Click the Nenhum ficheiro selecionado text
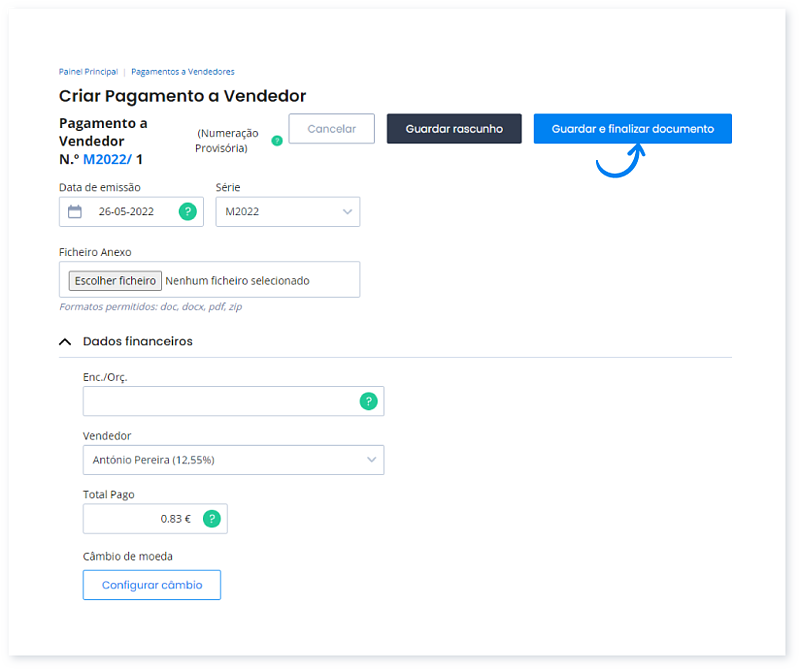Viewport: 800px width, 670px height. pos(238,281)
